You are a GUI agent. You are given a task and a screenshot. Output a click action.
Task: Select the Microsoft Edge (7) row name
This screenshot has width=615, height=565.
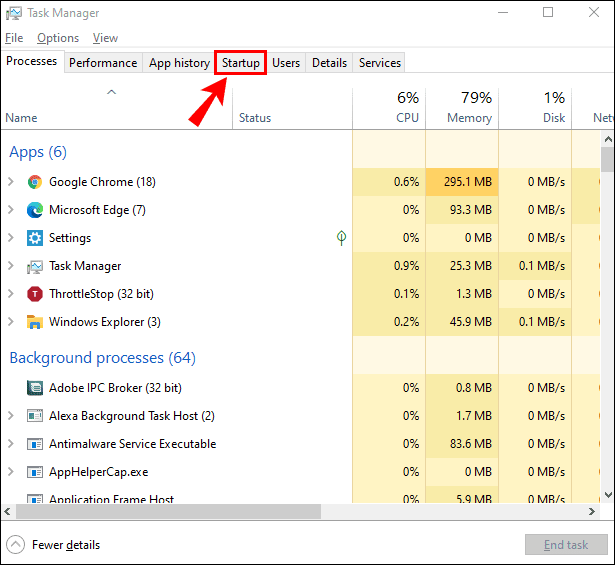[97, 210]
